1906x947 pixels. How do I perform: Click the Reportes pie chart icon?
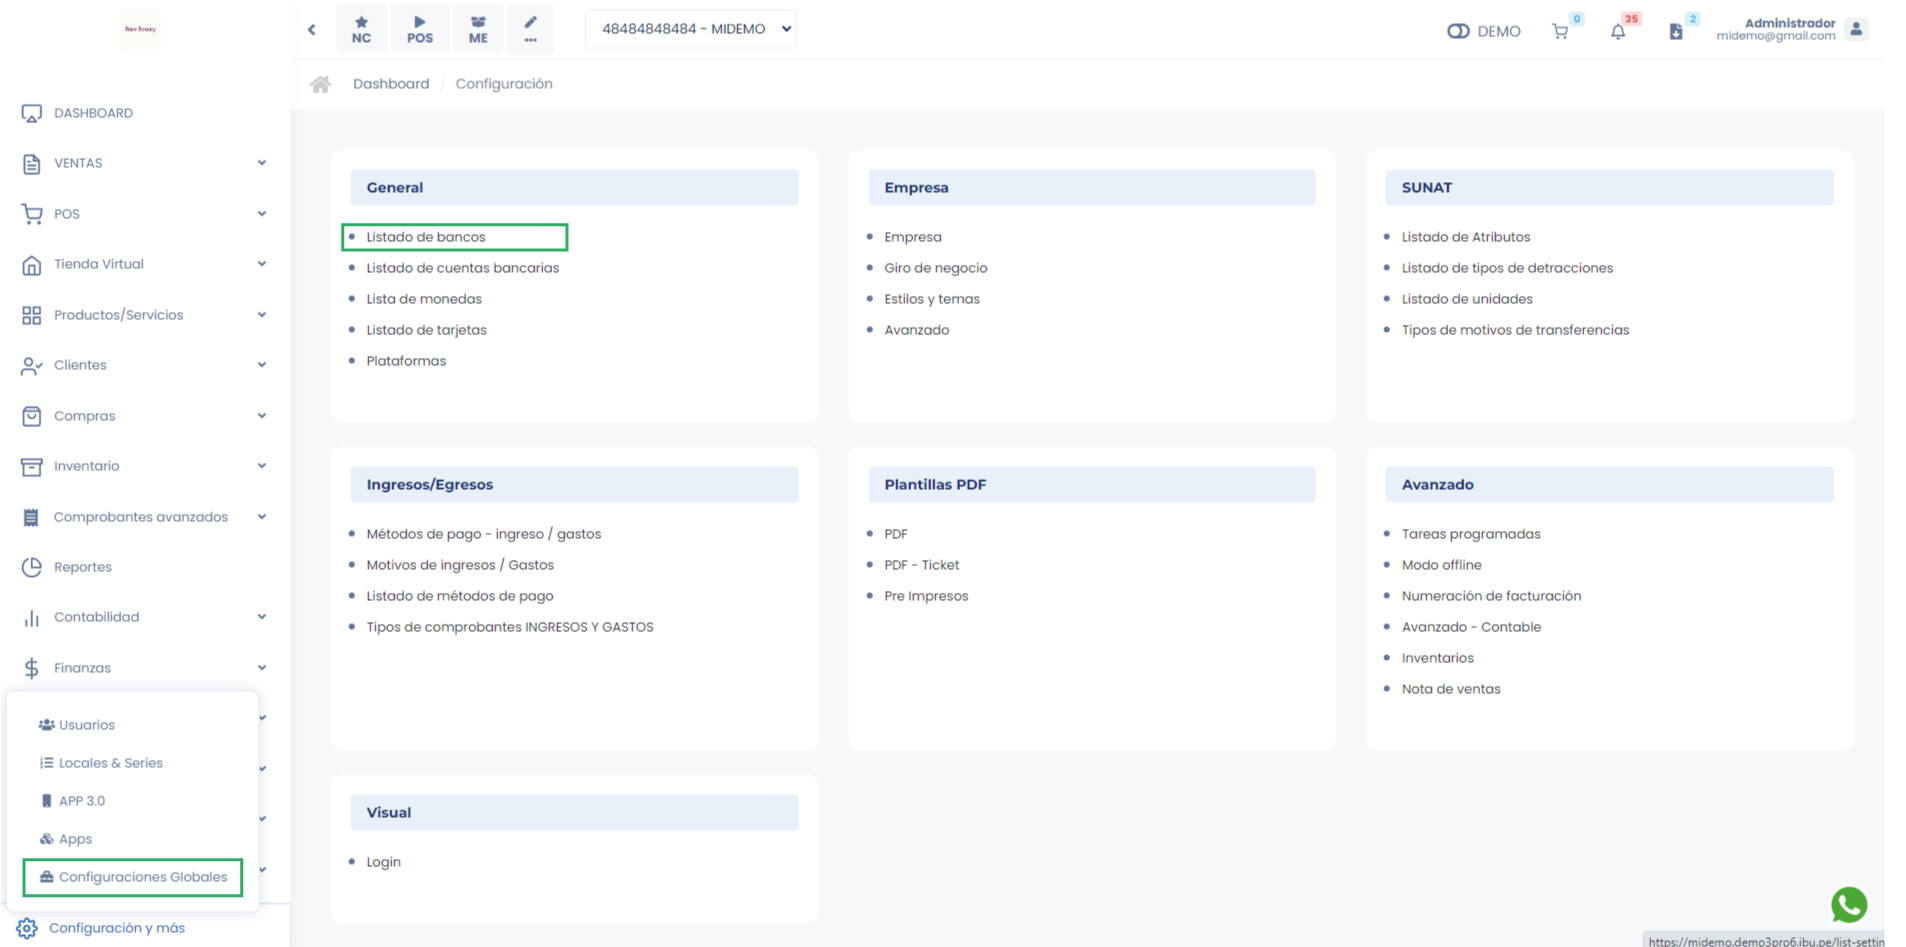point(32,567)
